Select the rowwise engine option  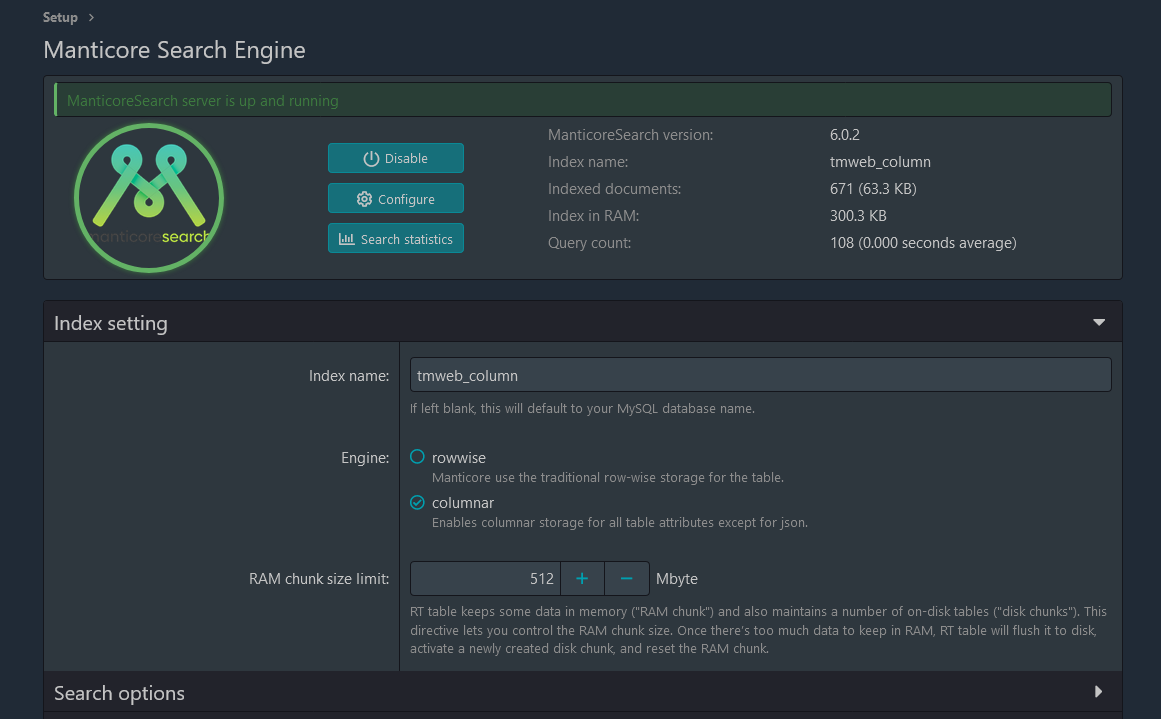[418, 457]
